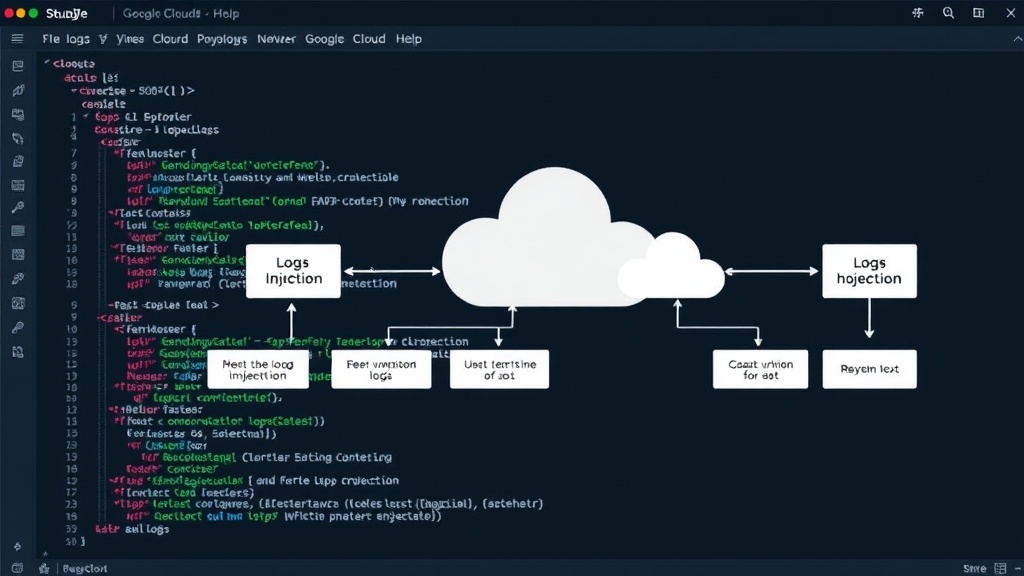Click the Fast coplee leal line
1024x576 pixels.
(x=163, y=305)
